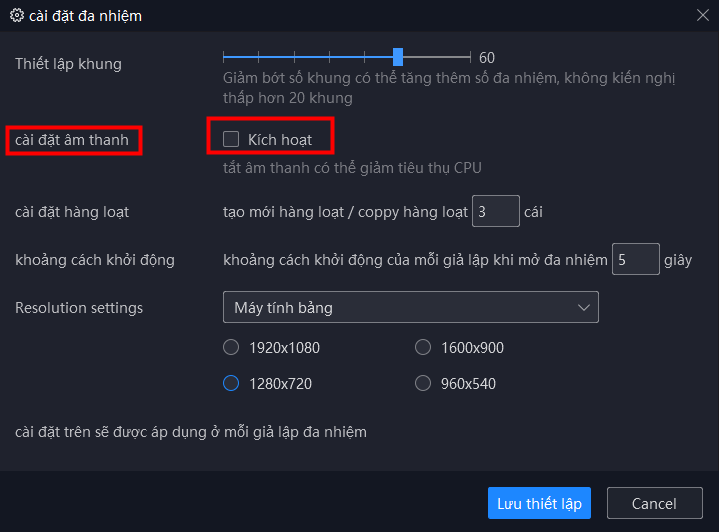This screenshot has width=719, height=532.
Task: Pick the 960x540 resolution option
Action: 423,383
